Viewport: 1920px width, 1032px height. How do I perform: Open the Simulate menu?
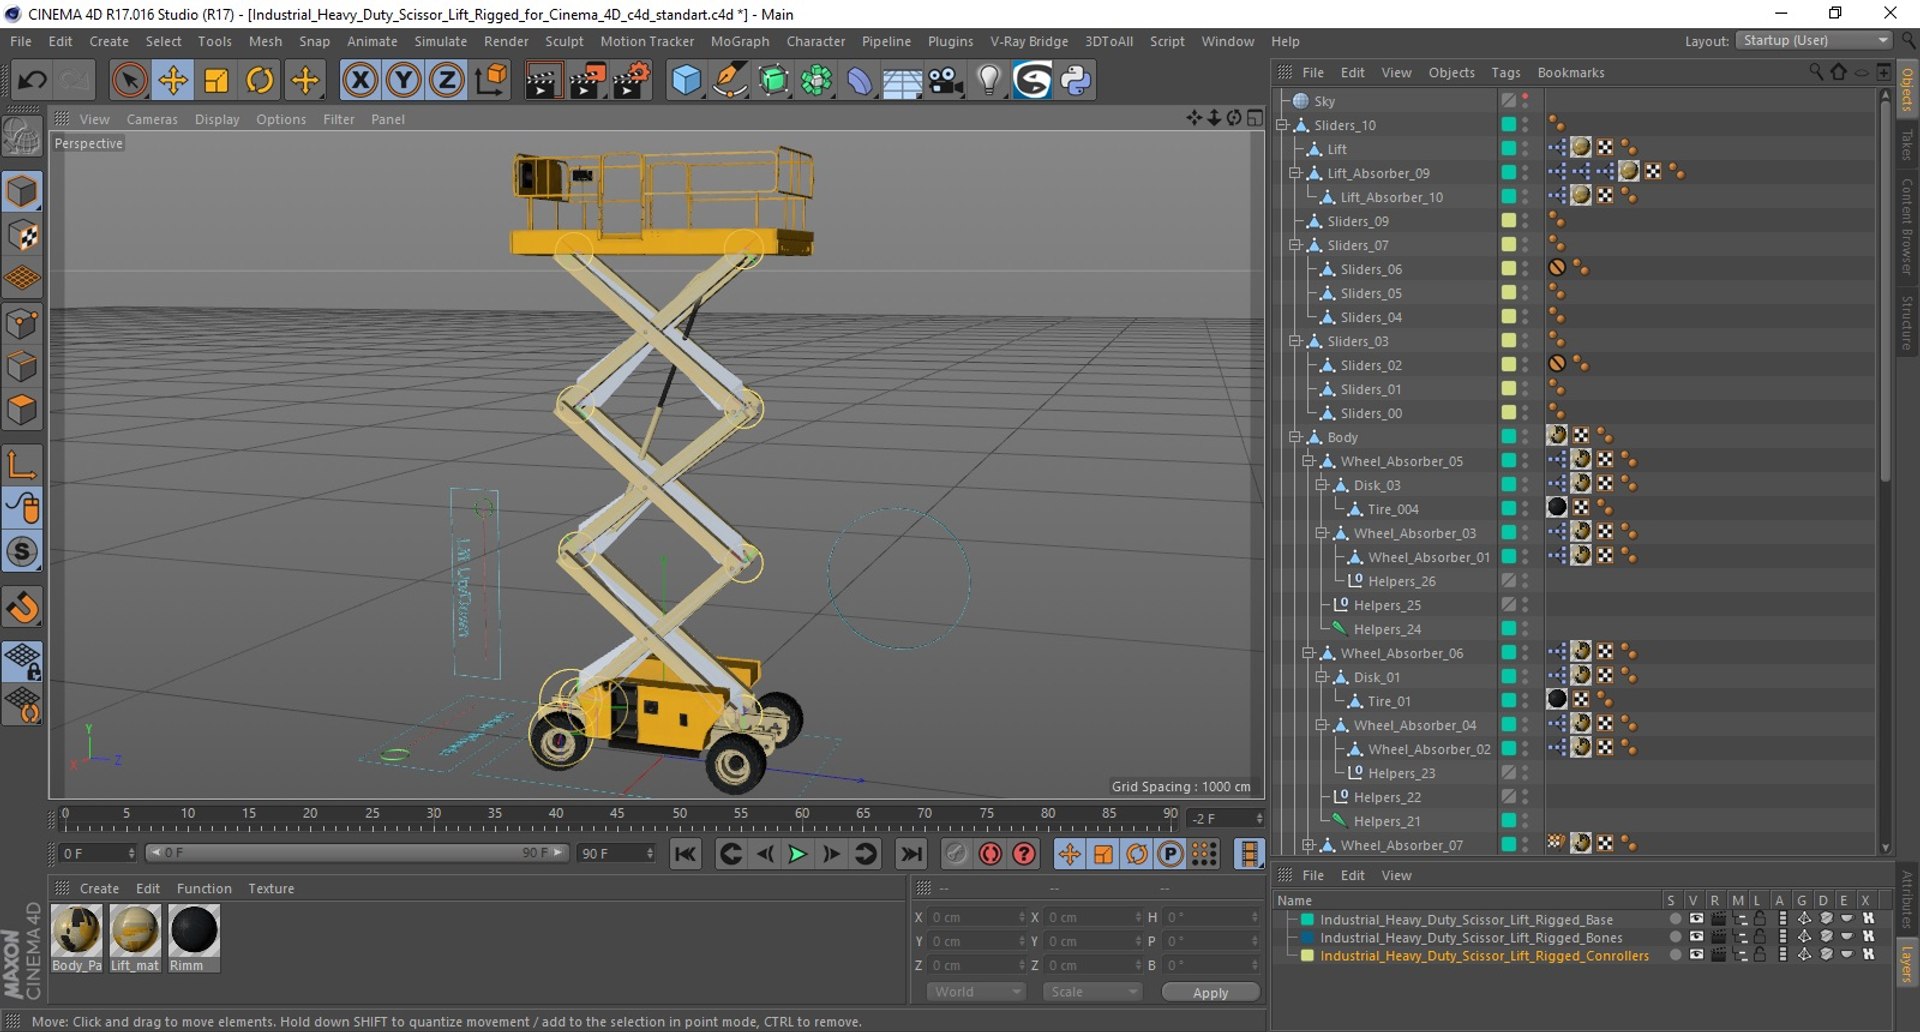[x=441, y=41]
